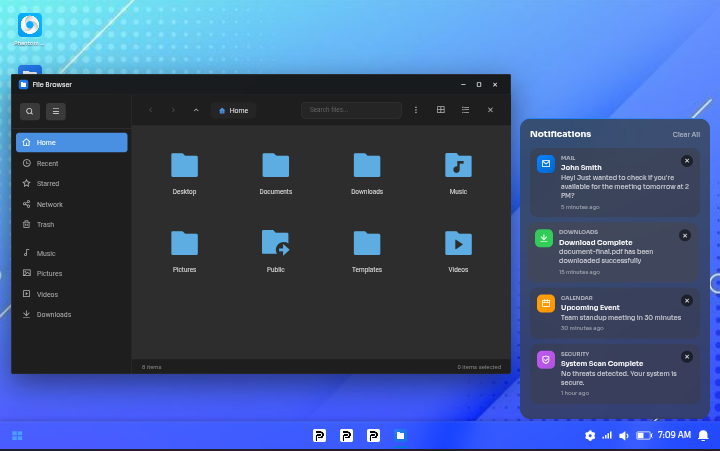Open the volume control in system tray

[624, 435]
